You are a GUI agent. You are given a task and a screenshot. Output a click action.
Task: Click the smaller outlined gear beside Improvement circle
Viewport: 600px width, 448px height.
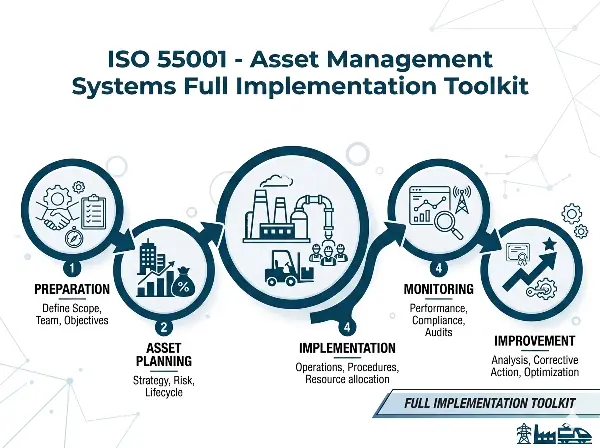coord(581,231)
